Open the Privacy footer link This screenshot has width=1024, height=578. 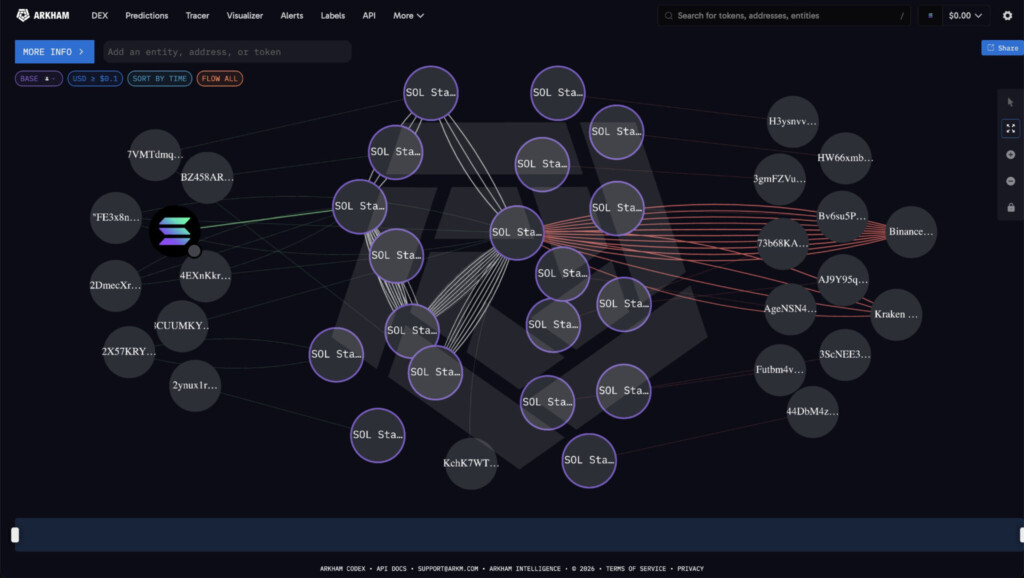[690, 569]
